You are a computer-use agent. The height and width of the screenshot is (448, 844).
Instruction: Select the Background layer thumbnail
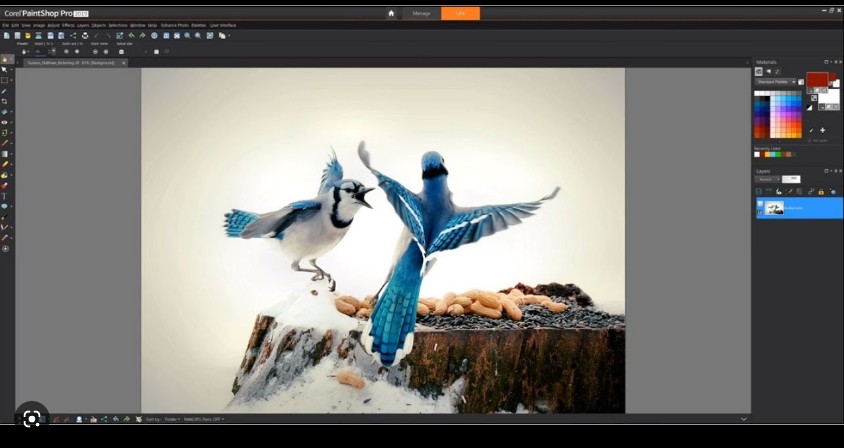click(x=774, y=208)
